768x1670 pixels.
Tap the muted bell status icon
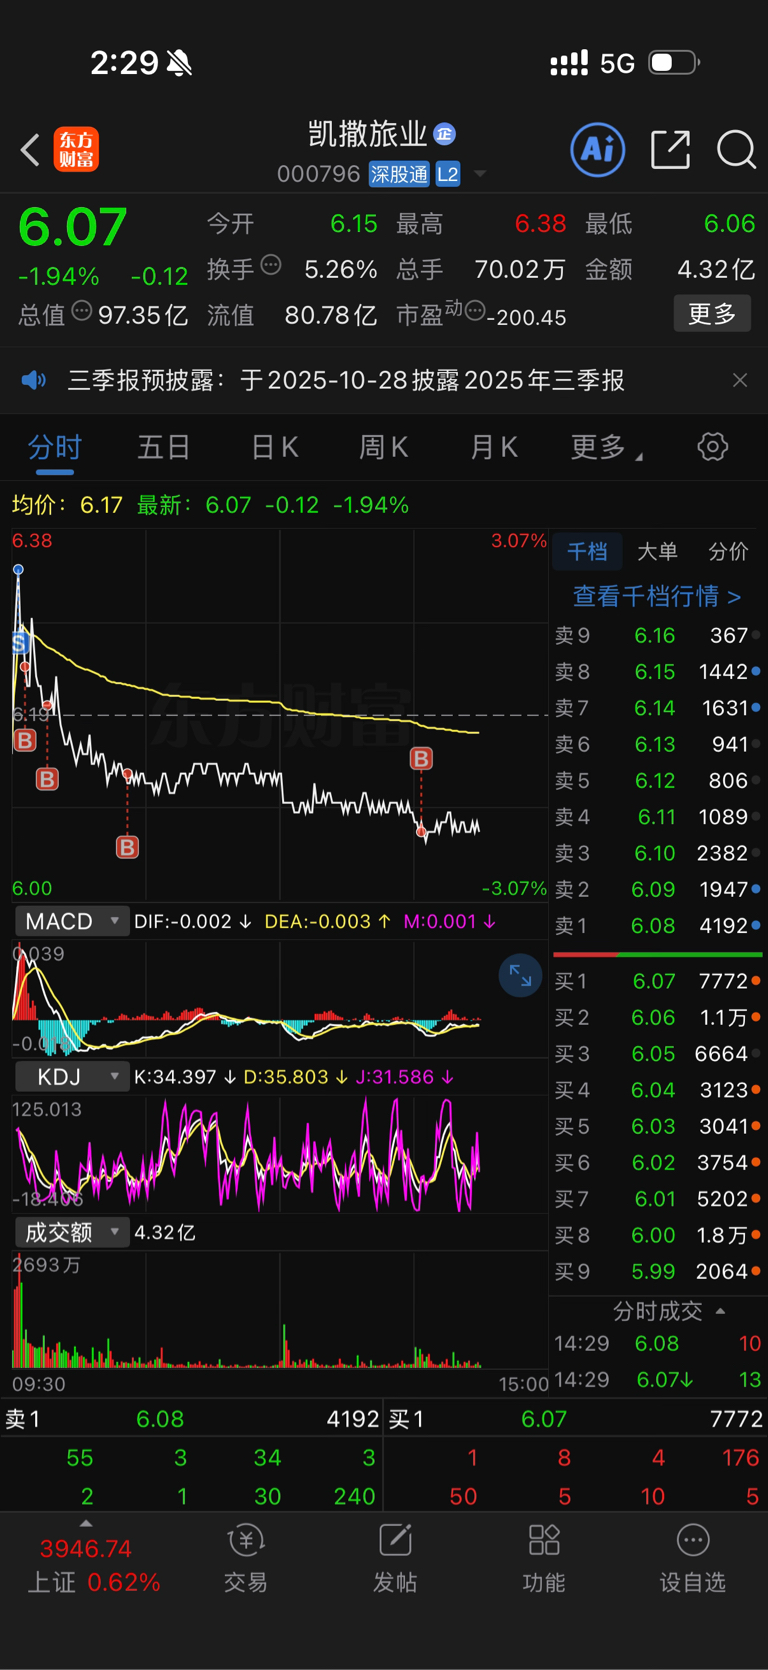pyautogui.click(x=180, y=64)
